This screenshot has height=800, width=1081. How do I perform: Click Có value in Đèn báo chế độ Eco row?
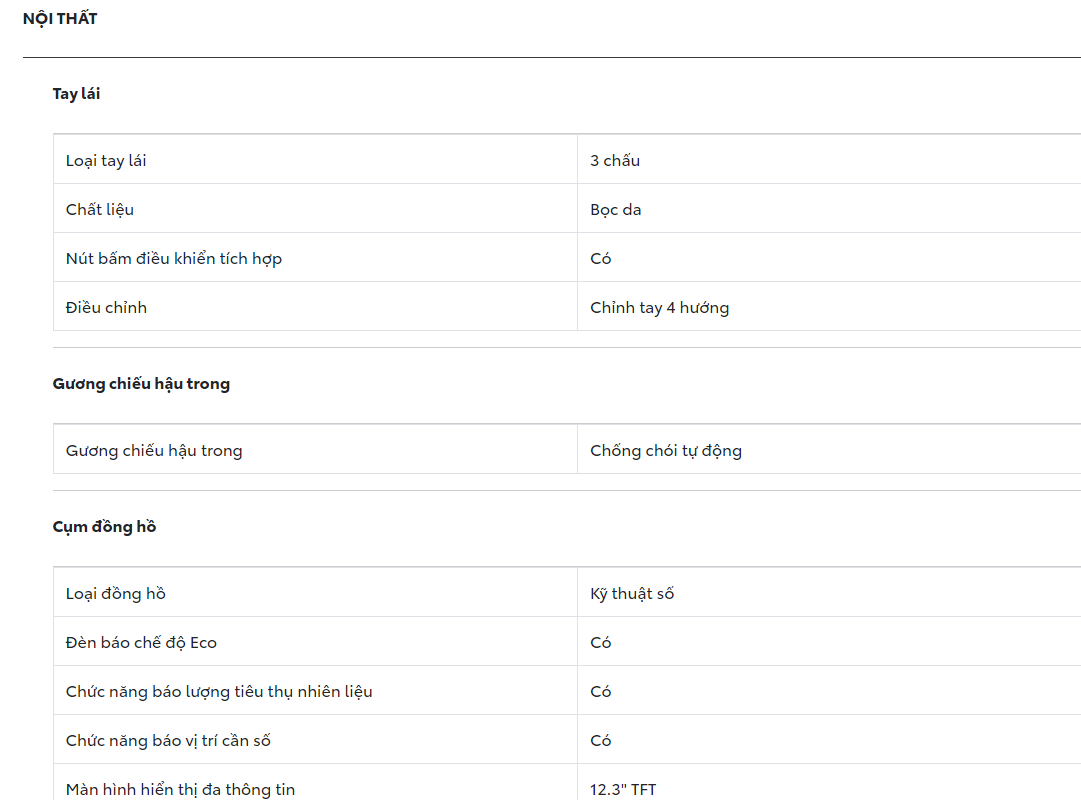click(x=601, y=643)
